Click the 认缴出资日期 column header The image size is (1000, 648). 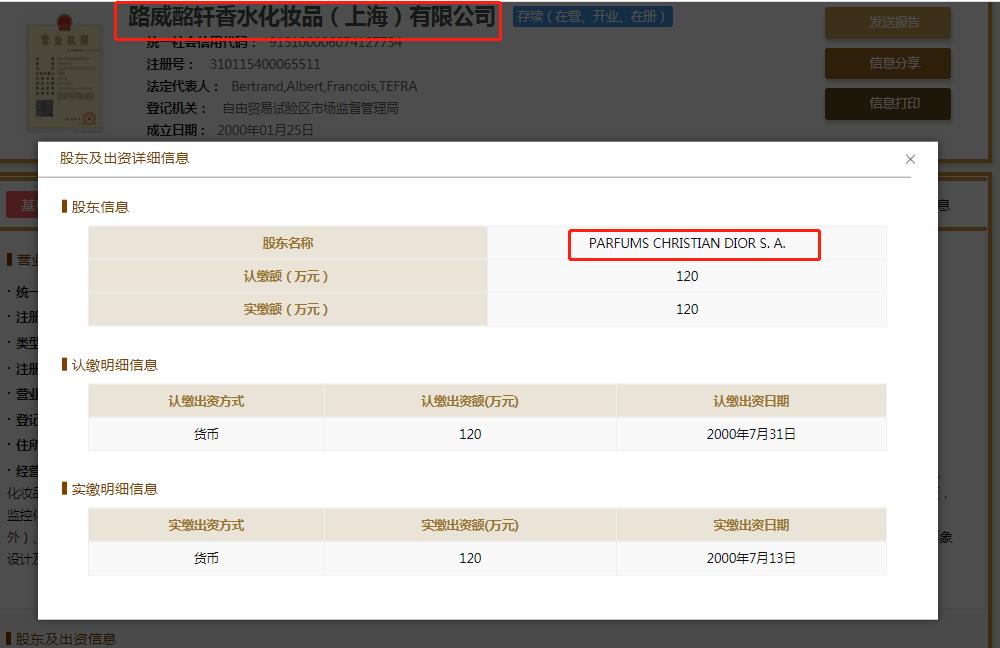(751, 401)
